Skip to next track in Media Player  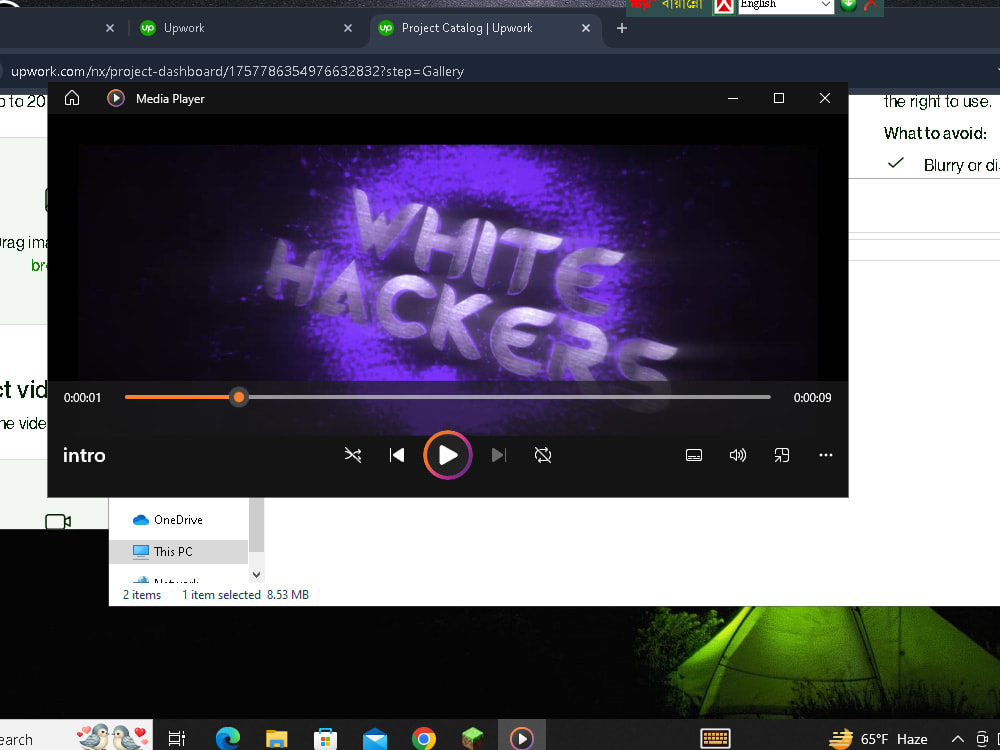[498, 455]
